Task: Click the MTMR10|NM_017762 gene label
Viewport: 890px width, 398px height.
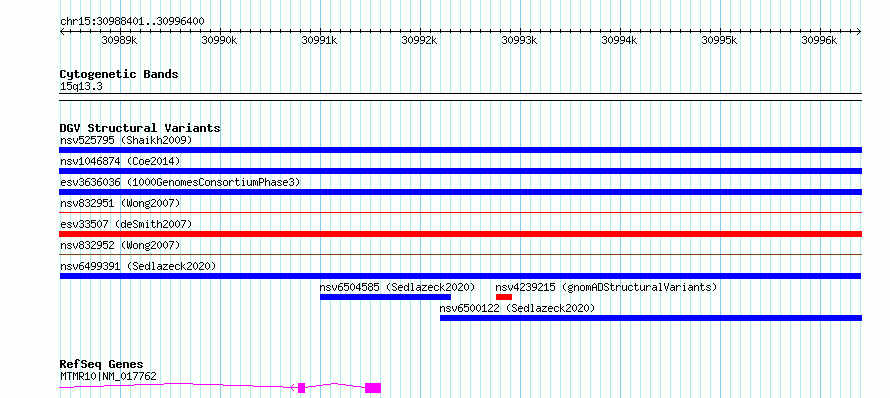Action: click(108, 376)
